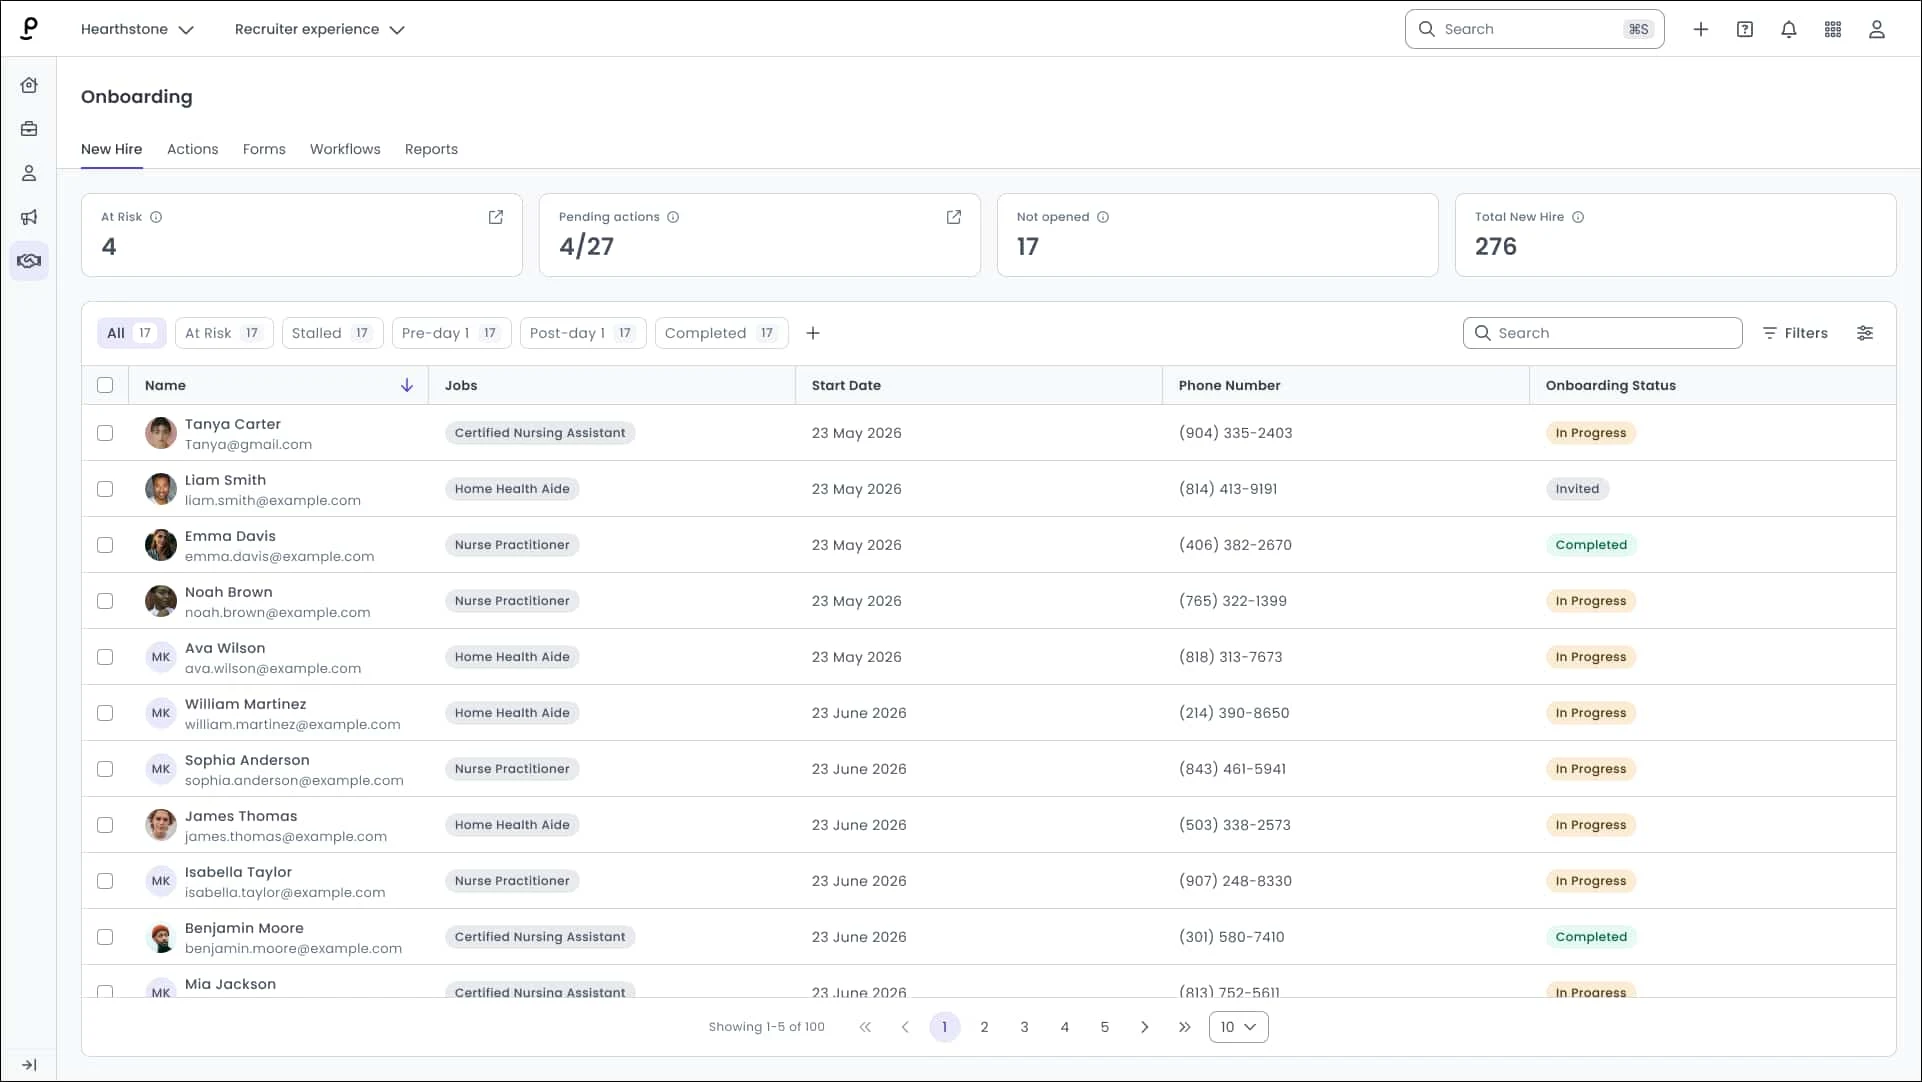Viewport: 1922px width, 1082px height.
Task: Jump to last page double chevron
Action: pyautogui.click(x=1185, y=1027)
